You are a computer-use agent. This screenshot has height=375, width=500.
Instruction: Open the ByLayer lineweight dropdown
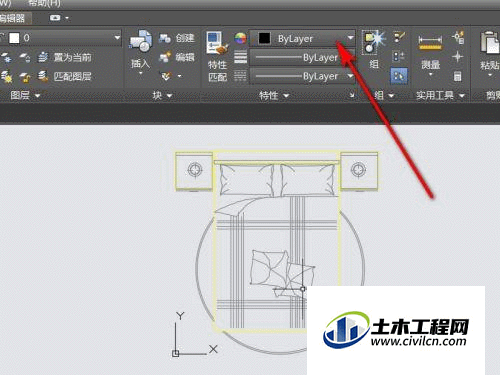302,57
